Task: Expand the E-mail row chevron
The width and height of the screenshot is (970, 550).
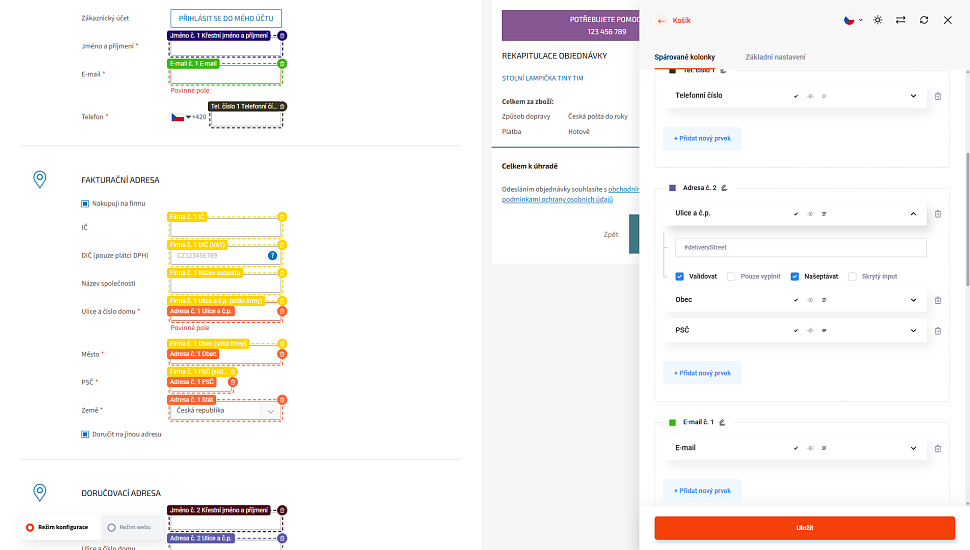Action: tap(913, 448)
